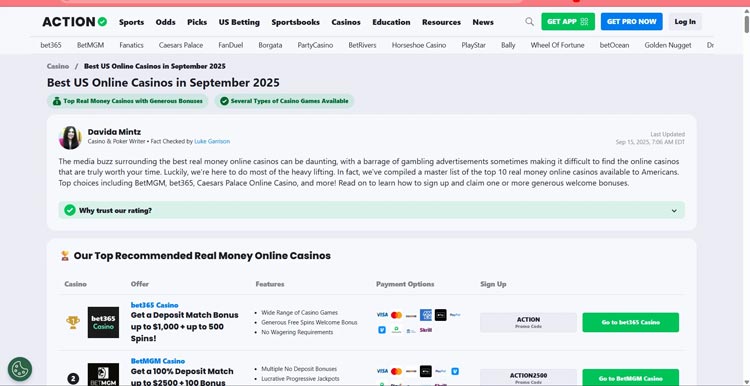Click the Skrill icon in bet365 row
This screenshot has width=750, height=386.
(x=426, y=330)
